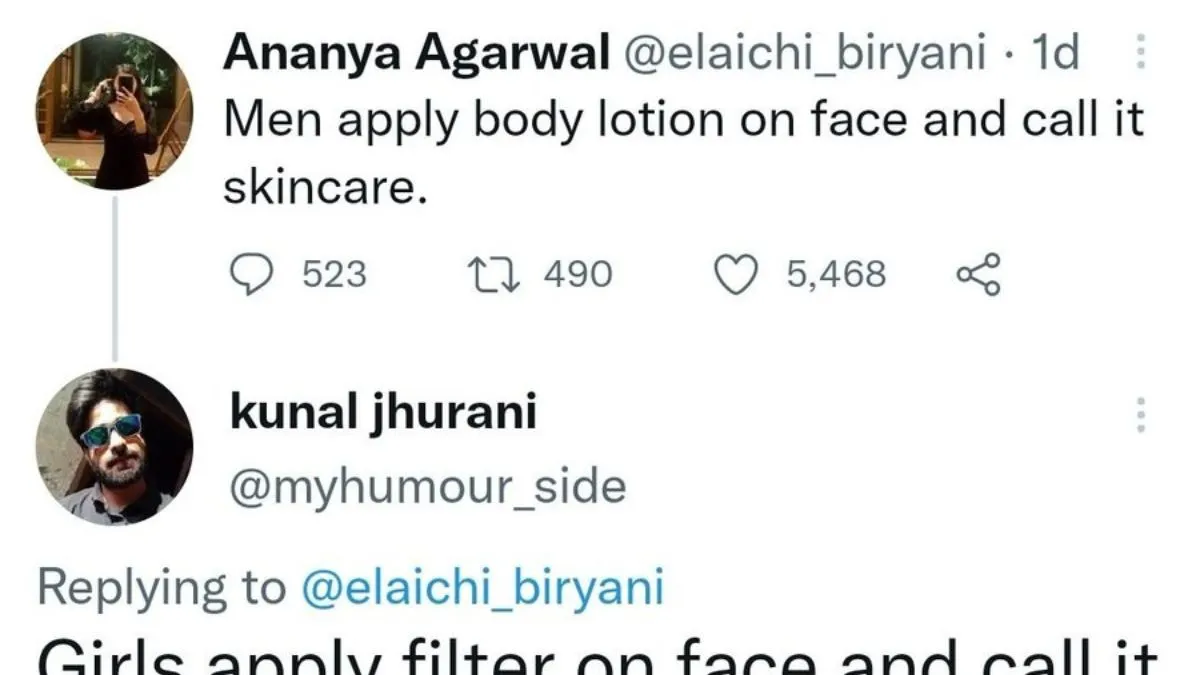Click @elaichi_biryani in the Replying to line
The height and width of the screenshot is (675, 1200).
[x=482, y=589]
